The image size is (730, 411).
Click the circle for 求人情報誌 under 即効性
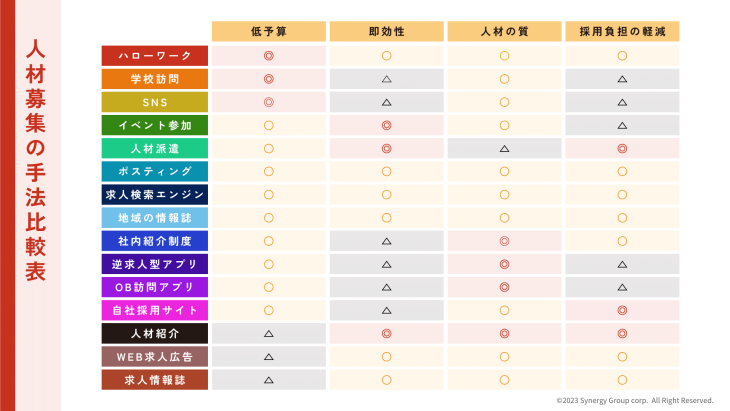click(386, 380)
